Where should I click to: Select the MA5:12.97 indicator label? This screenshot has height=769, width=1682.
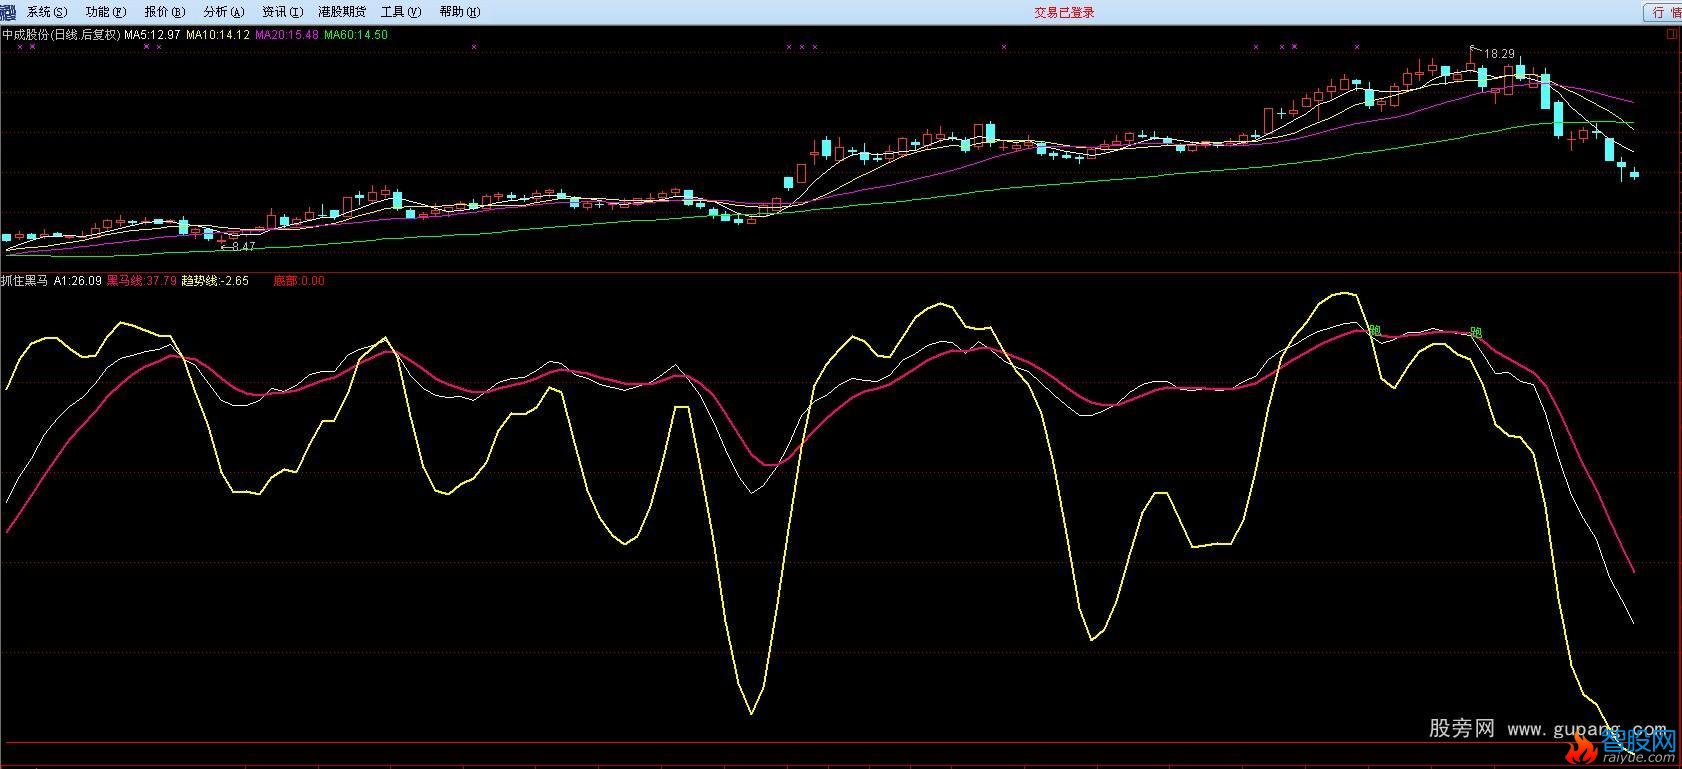[x=152, y=35]
